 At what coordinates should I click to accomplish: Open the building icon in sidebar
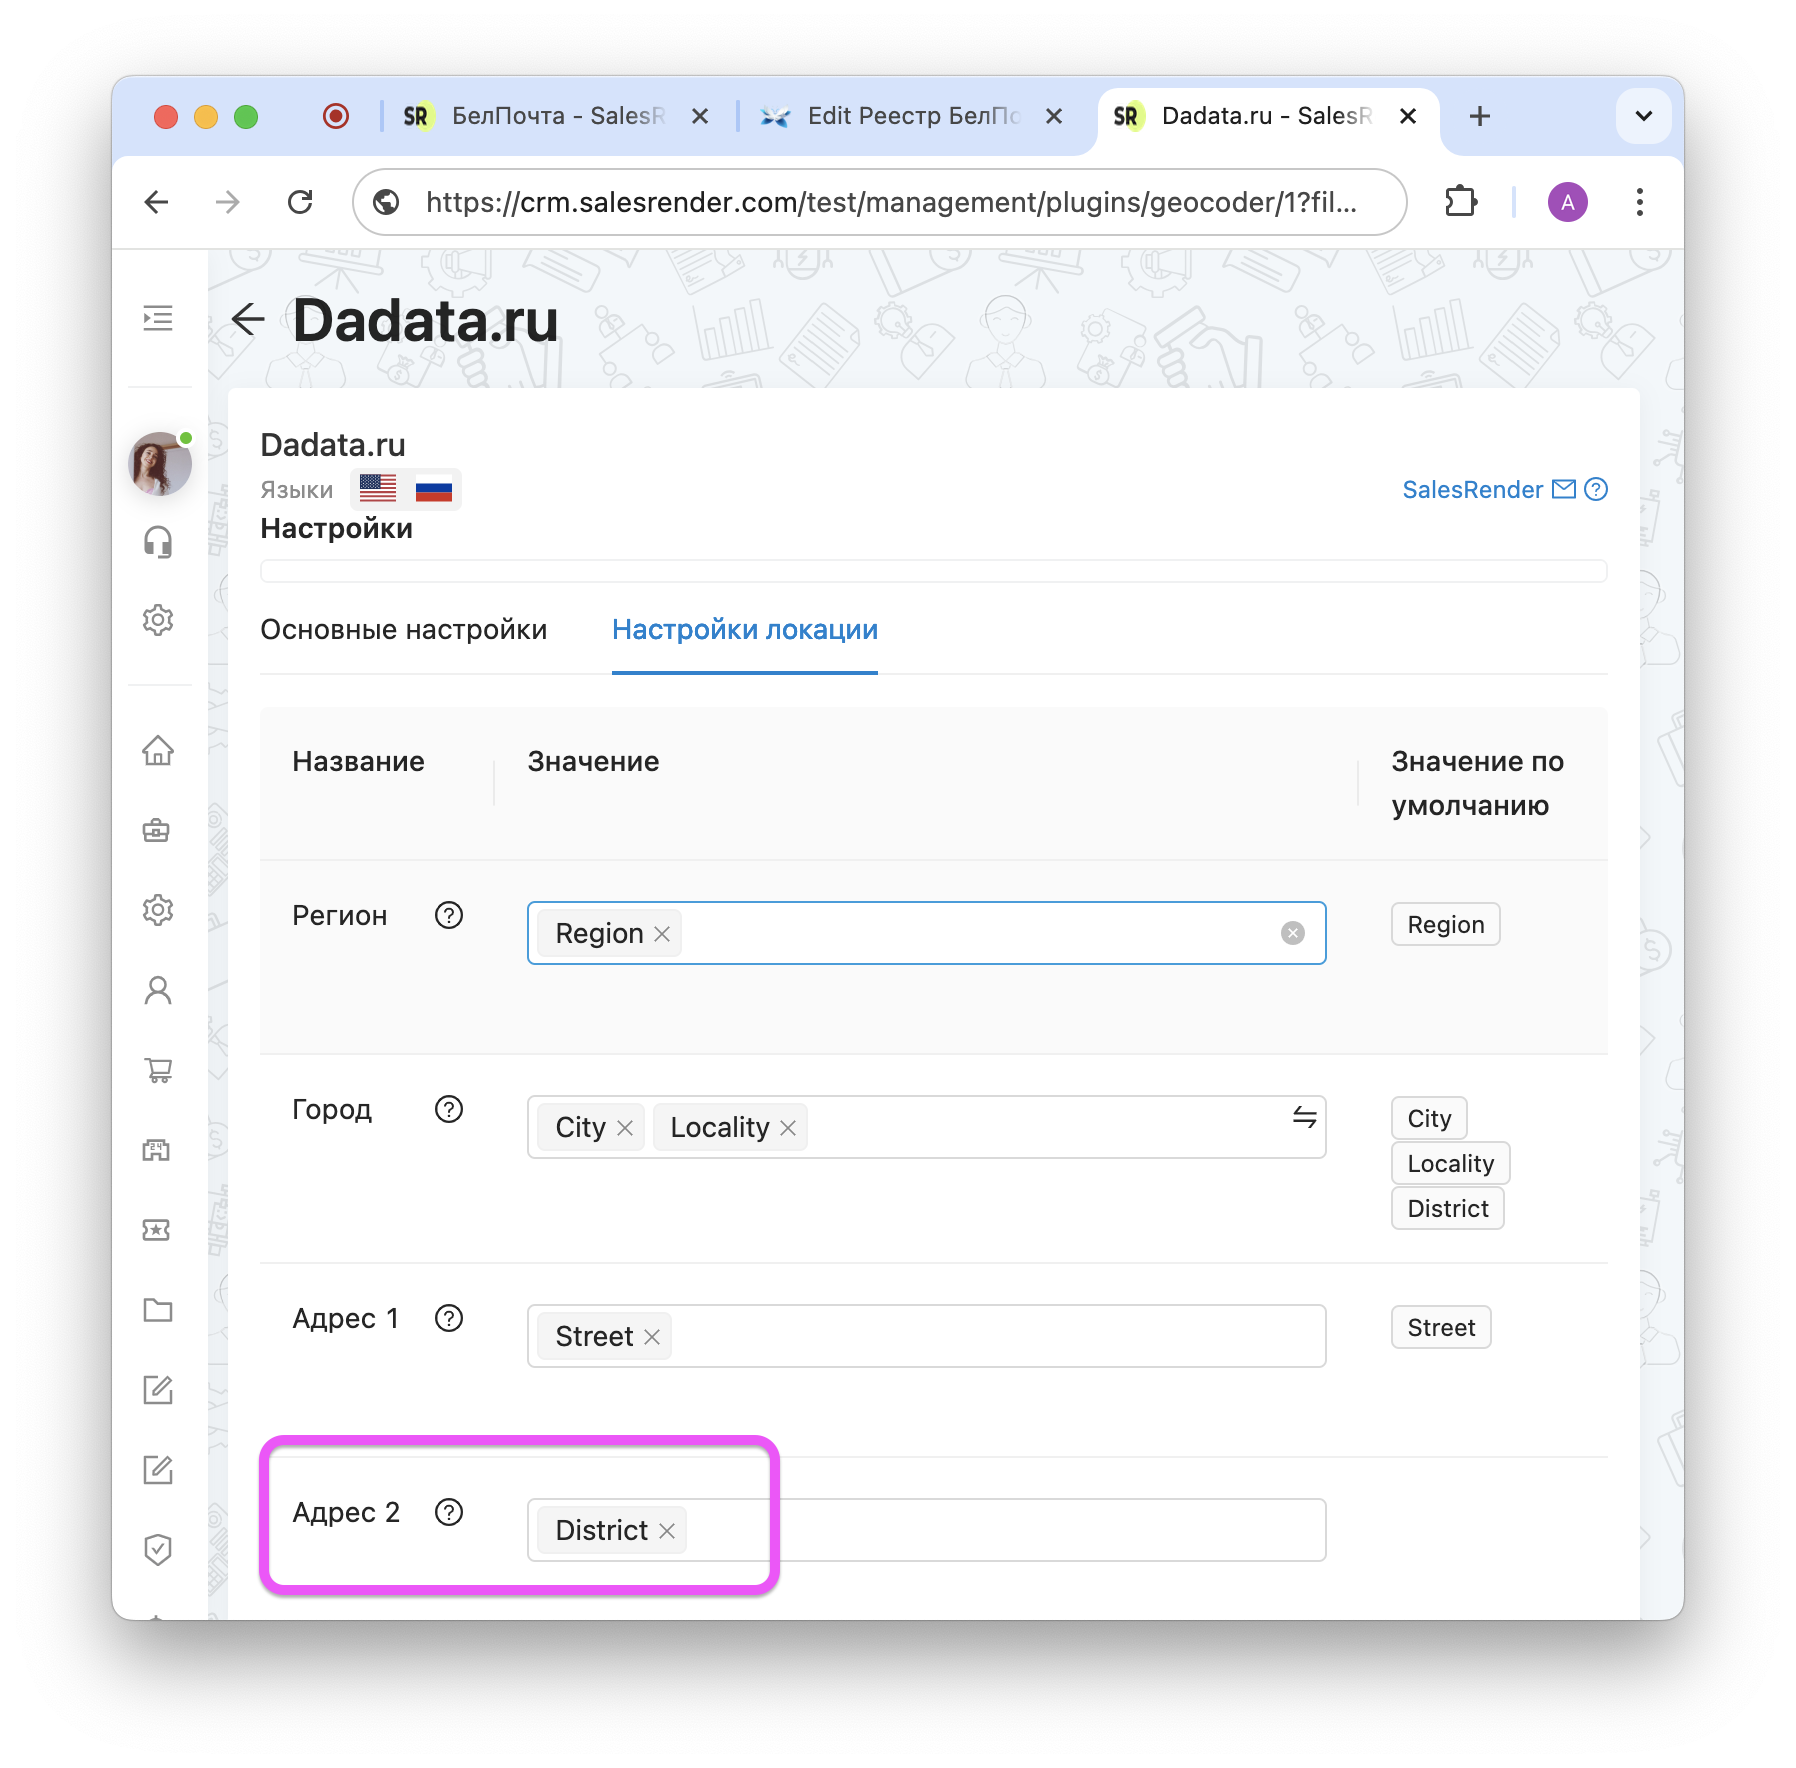point(158,1150)
